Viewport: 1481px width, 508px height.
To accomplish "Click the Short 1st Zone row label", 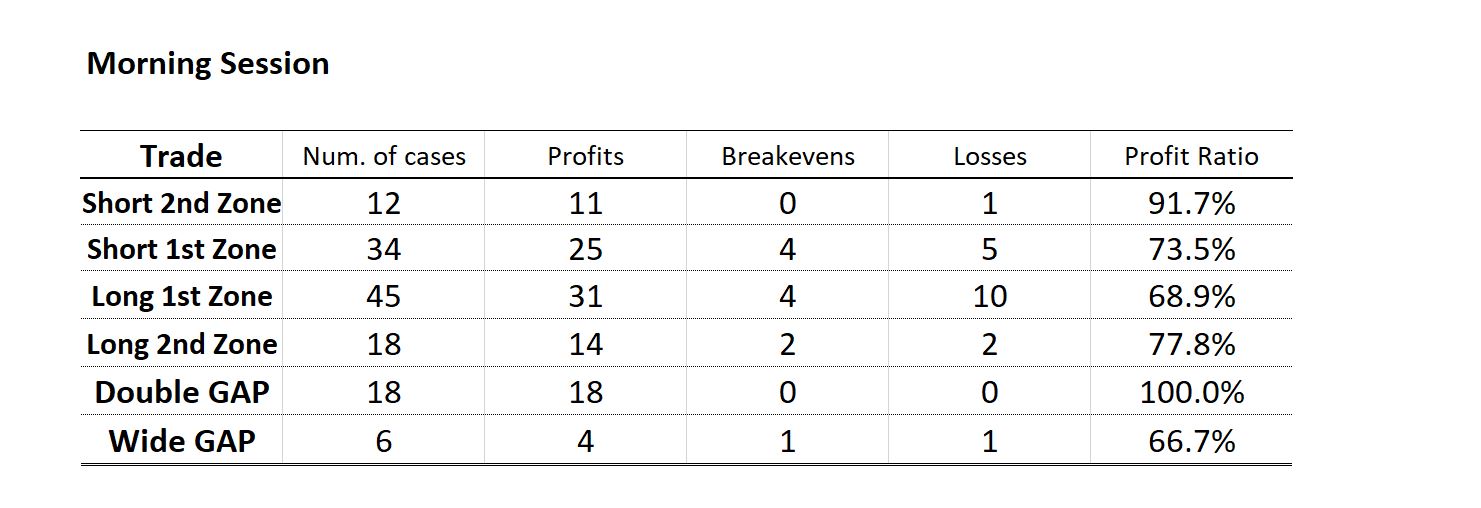I will 181,249.
